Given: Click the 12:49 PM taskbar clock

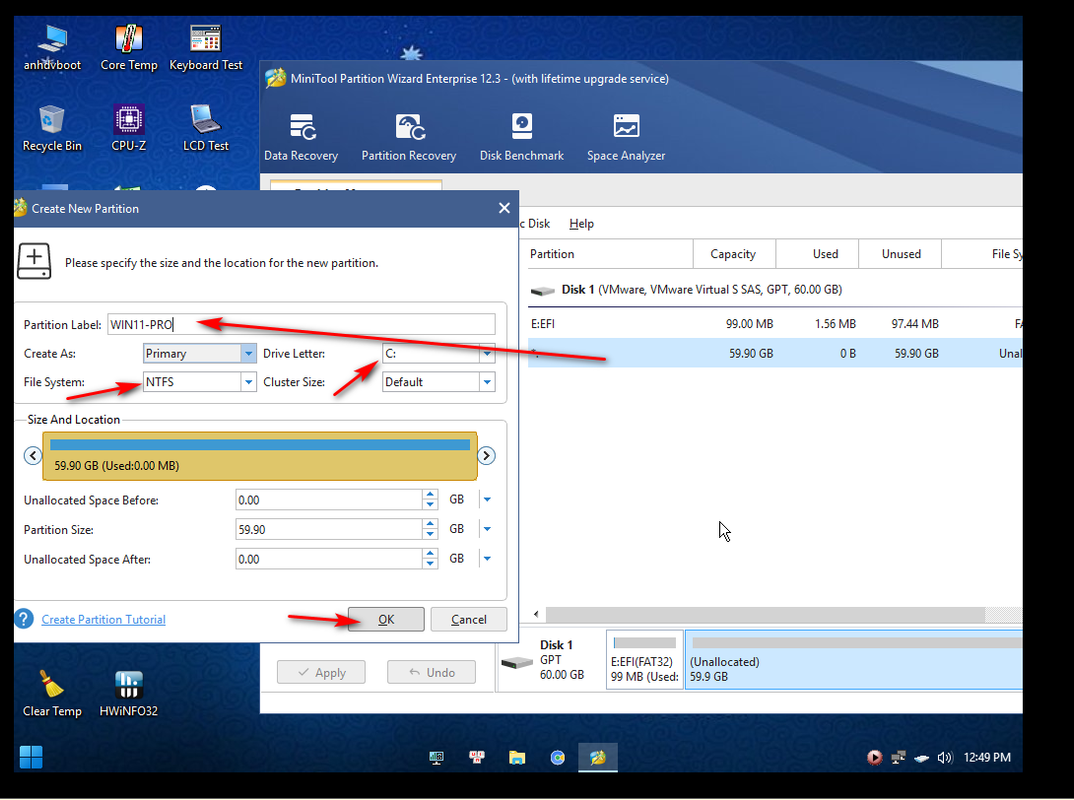Looking at the screenshot, I should pyautogui.click(x=987, y=757).
